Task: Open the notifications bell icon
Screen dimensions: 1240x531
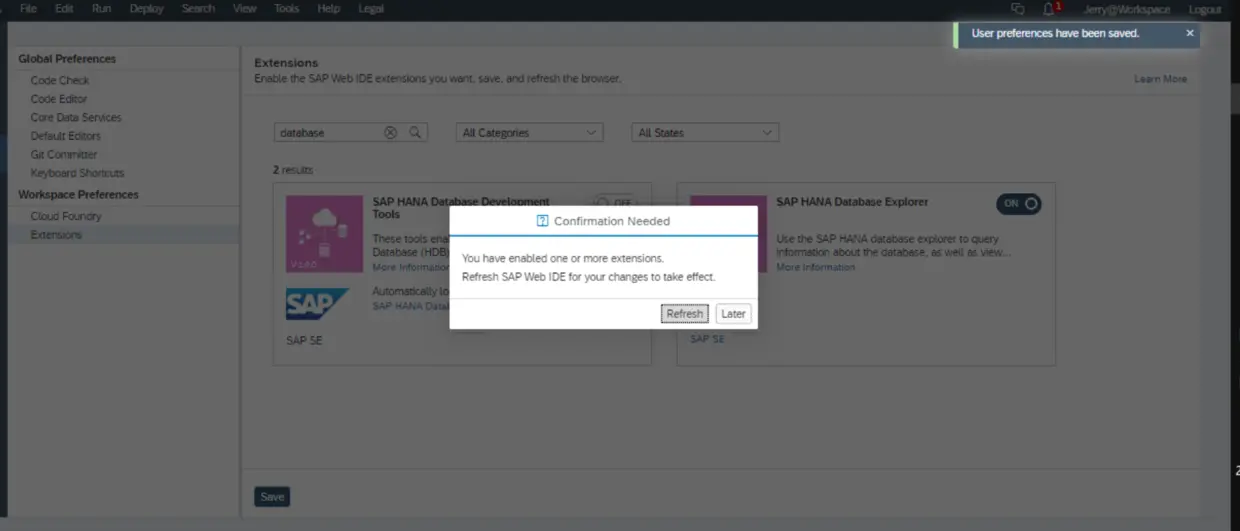Action: [x=1049, y=8]
